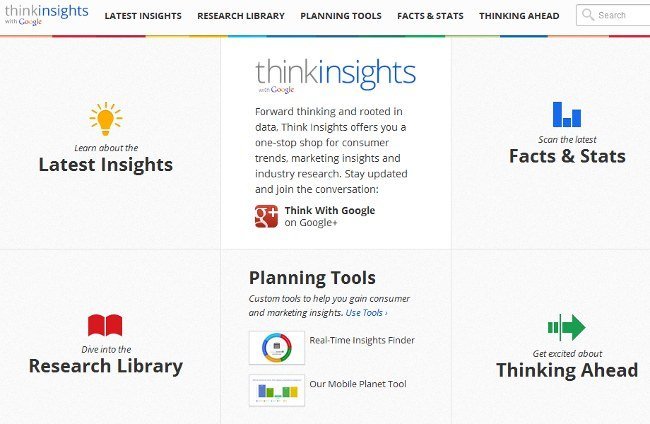Navigate to Thinking Ahead in the top menu
This screenshot has height=424, width=650.
coord(519,16)
